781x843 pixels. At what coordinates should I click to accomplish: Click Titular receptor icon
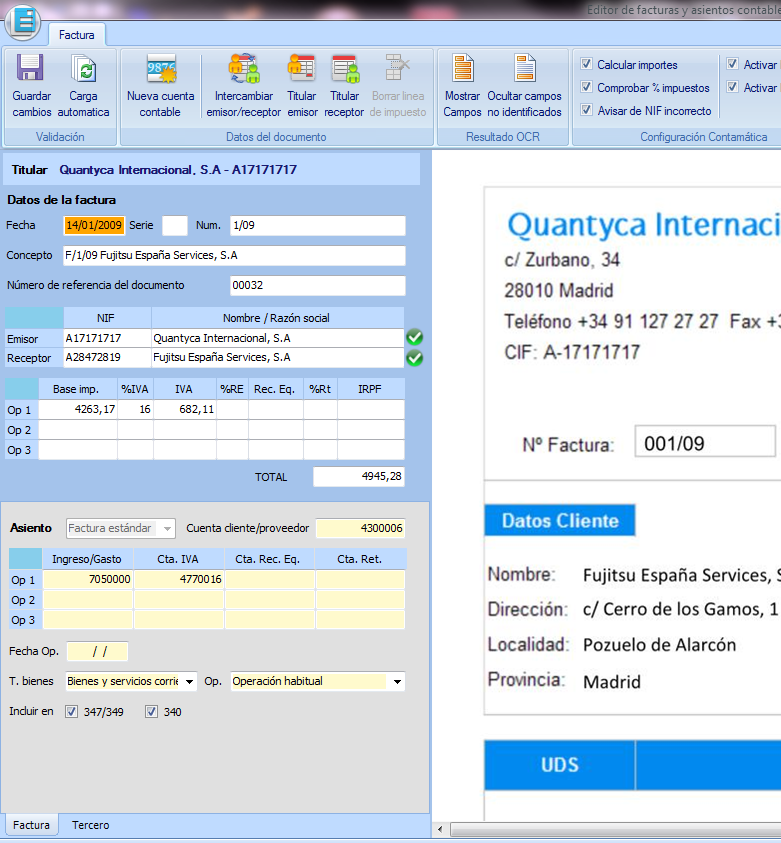click(345, 69)
